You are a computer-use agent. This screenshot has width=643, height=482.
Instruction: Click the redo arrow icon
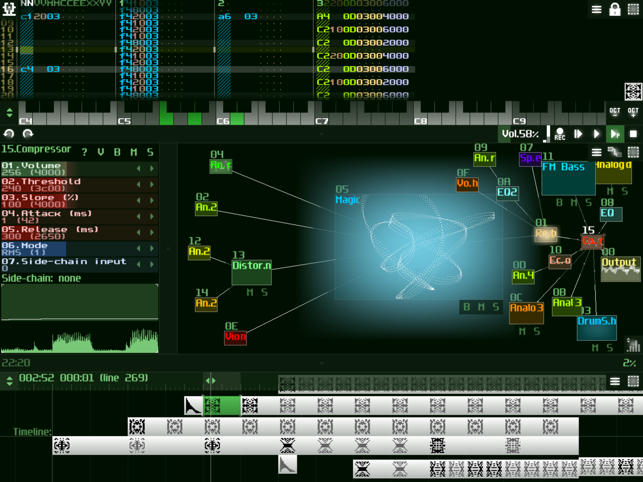[x=28, y=134]
